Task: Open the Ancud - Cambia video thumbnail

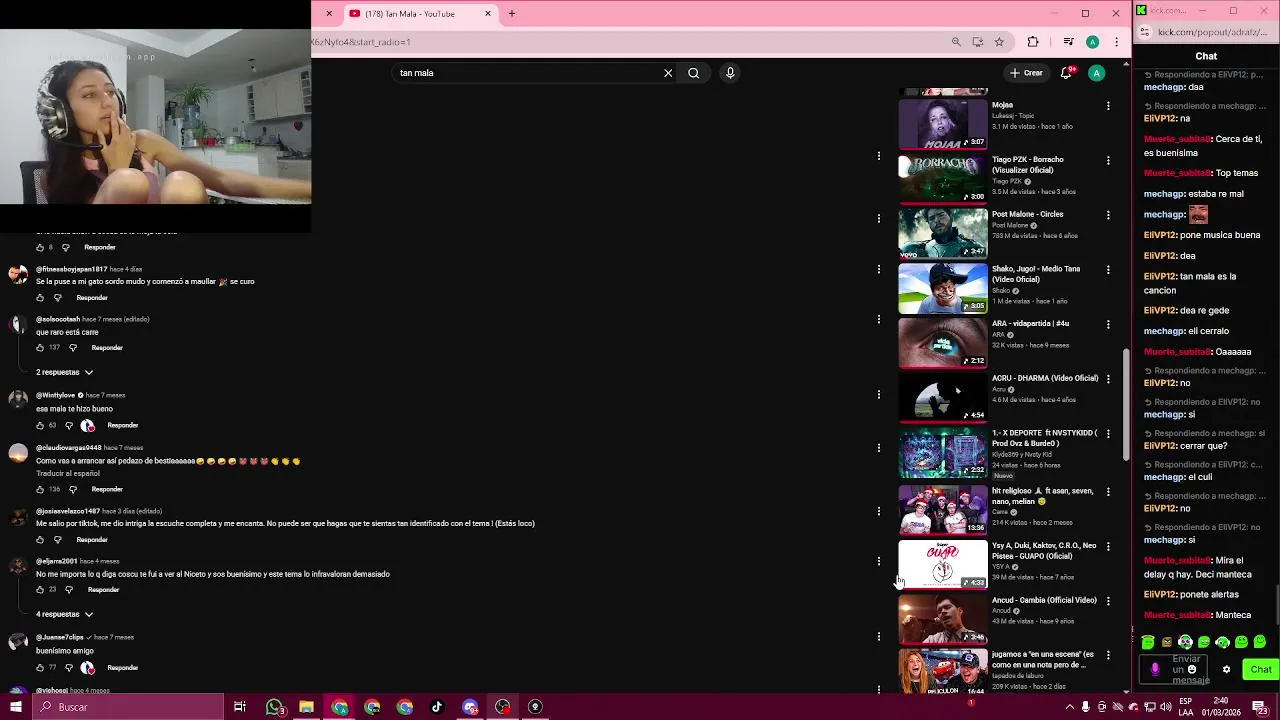Action: (x=943, y=619)
